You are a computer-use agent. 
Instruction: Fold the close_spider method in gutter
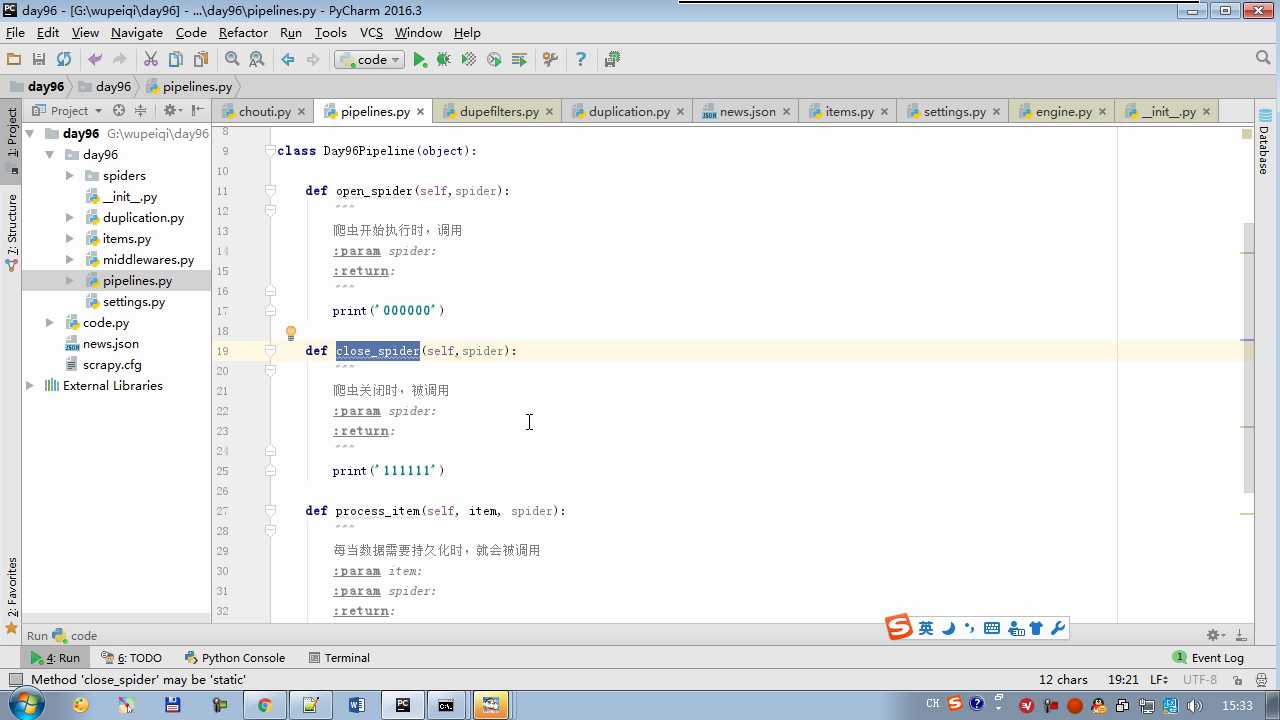[x=270, y=351]
